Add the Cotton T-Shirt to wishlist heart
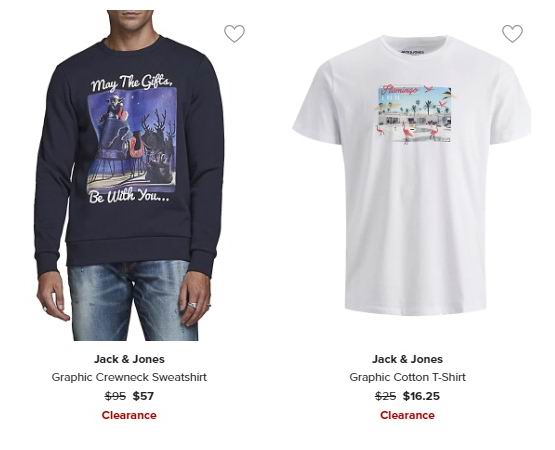The height and width of the screenshot is (450, 555). pyautogui.click(x=512, y=34)
